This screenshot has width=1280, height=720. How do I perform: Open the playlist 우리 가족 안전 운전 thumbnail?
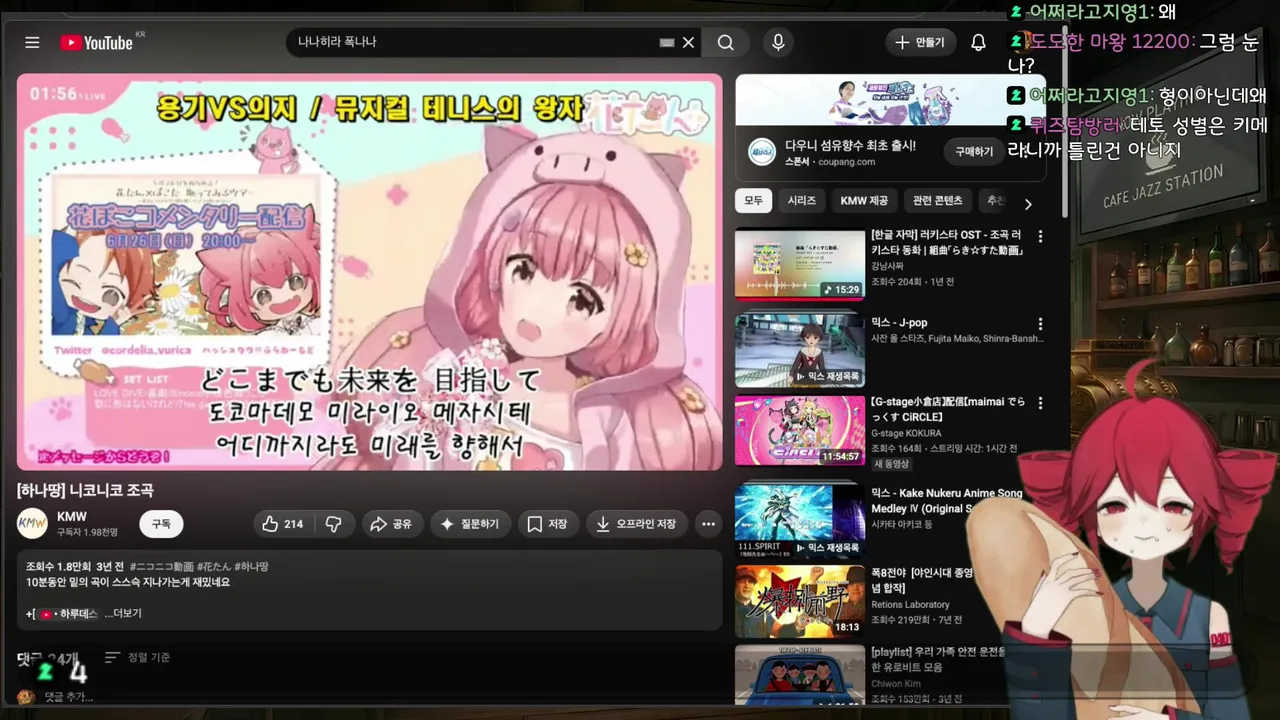800,675
